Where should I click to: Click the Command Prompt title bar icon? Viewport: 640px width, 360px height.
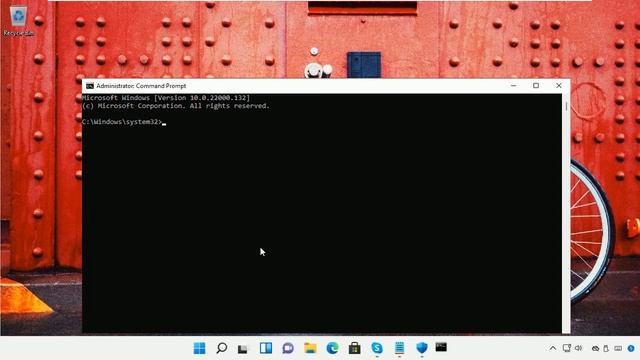click(x=90, y=86)
